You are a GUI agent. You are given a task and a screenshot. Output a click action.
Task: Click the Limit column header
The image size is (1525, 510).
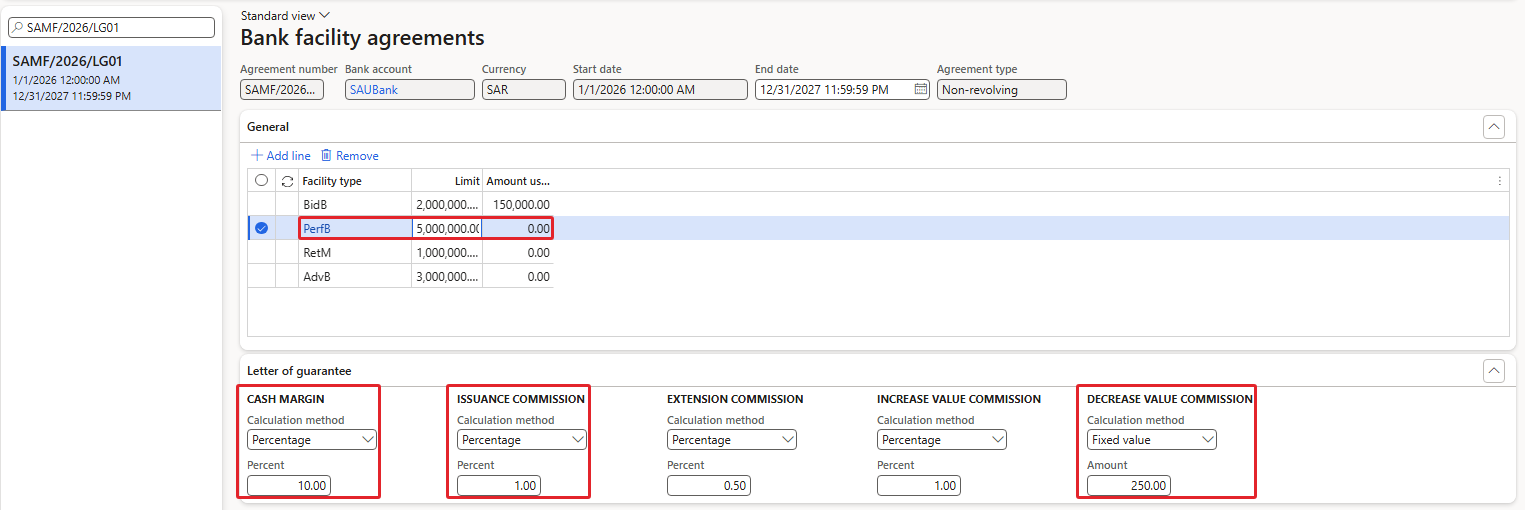click(x=447, y=181)
